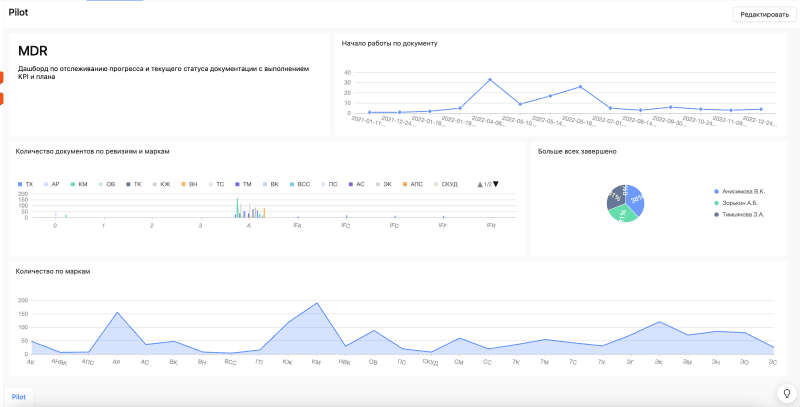Open the Pilot tab at bottom

coord(19,396)
